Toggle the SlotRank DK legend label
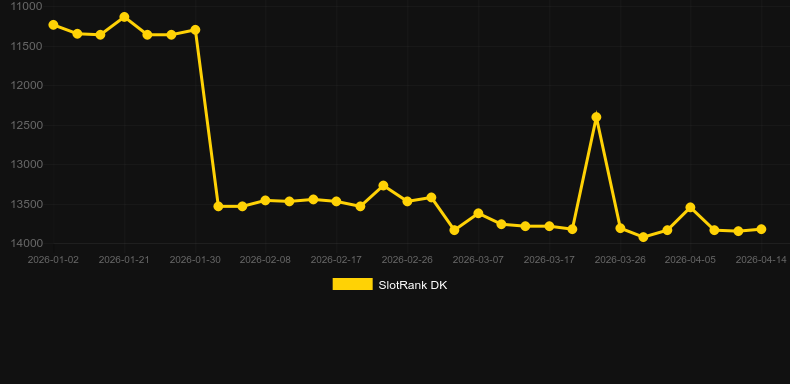790x384 pixels. tap(413, 285)
